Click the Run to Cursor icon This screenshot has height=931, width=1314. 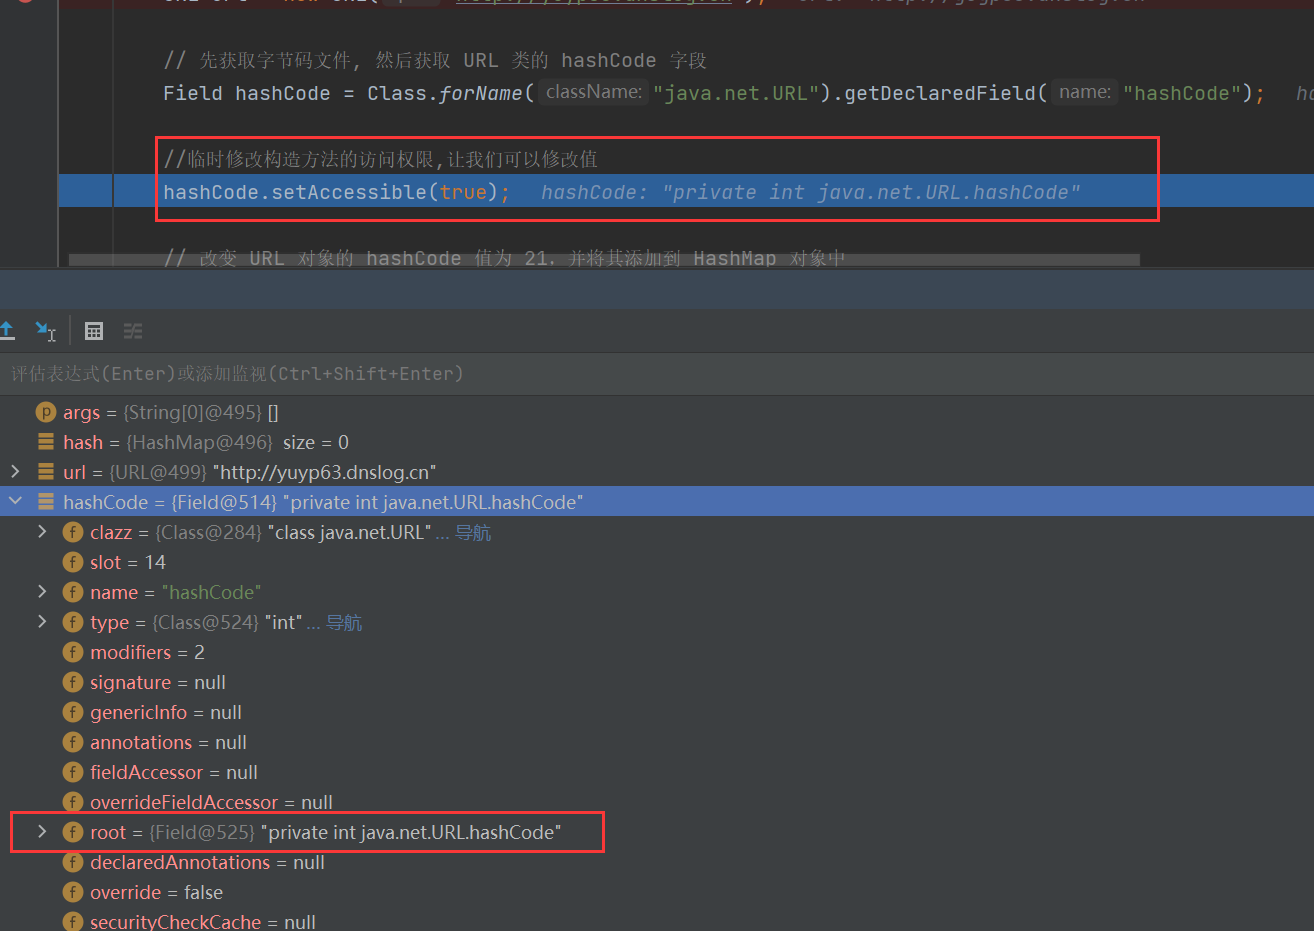coord(45,331)
